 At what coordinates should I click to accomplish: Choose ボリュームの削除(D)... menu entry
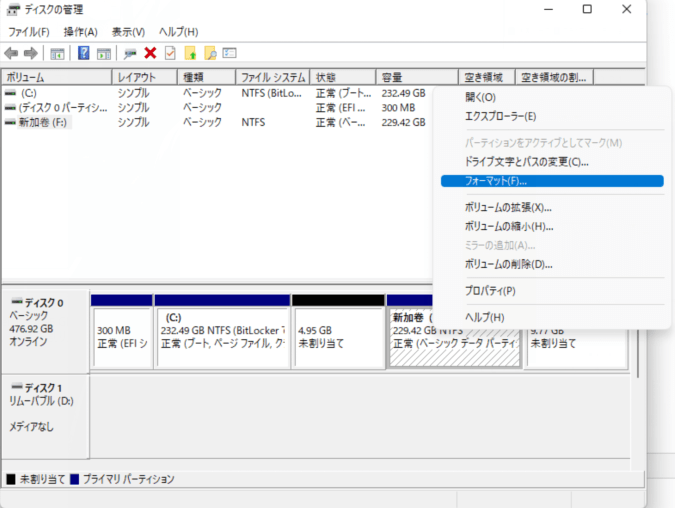[x=552, y=264]
